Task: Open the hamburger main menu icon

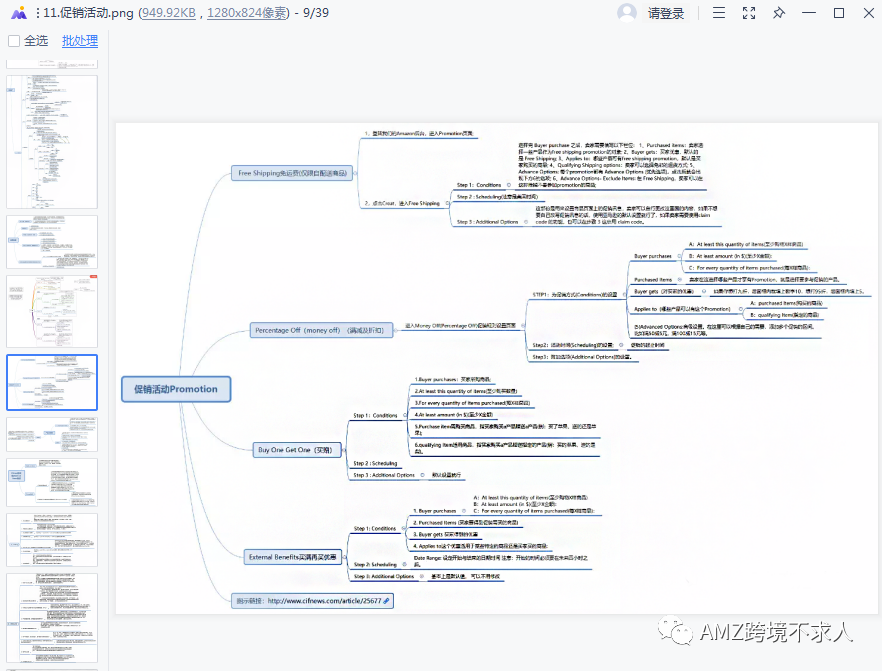Action: (x=719, y=13)
